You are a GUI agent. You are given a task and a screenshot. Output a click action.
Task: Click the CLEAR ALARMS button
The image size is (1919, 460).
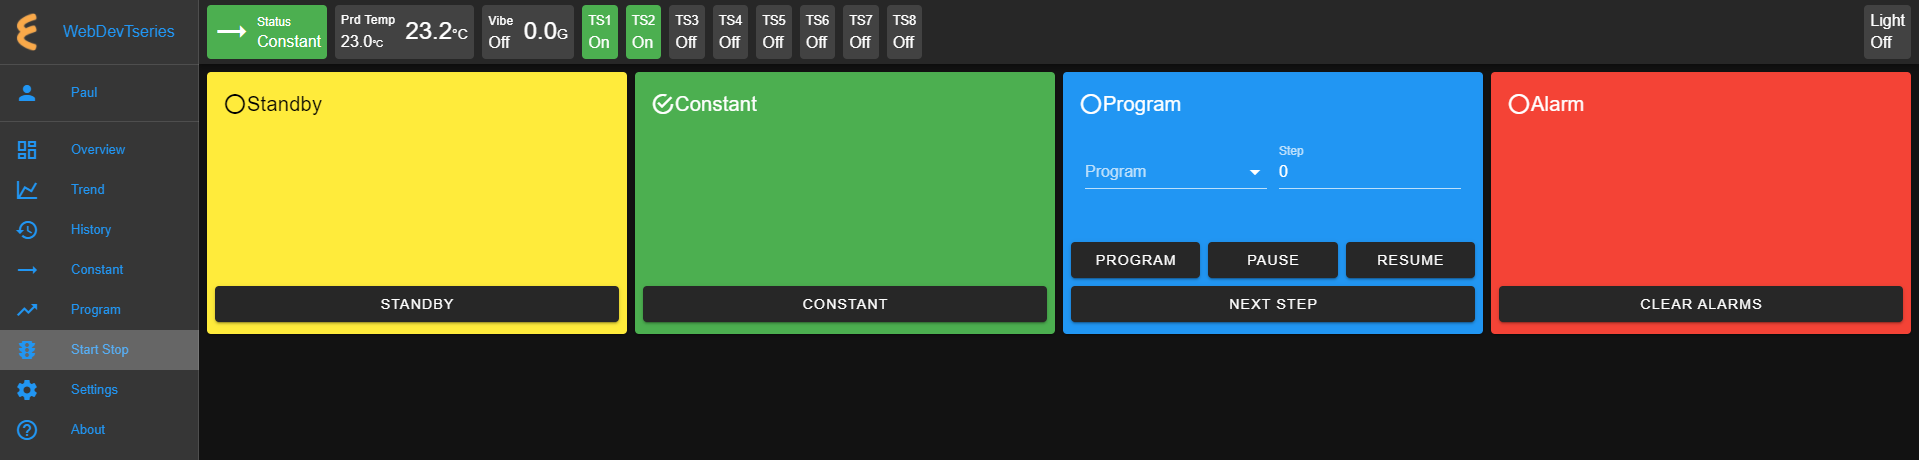(1701, 304)
